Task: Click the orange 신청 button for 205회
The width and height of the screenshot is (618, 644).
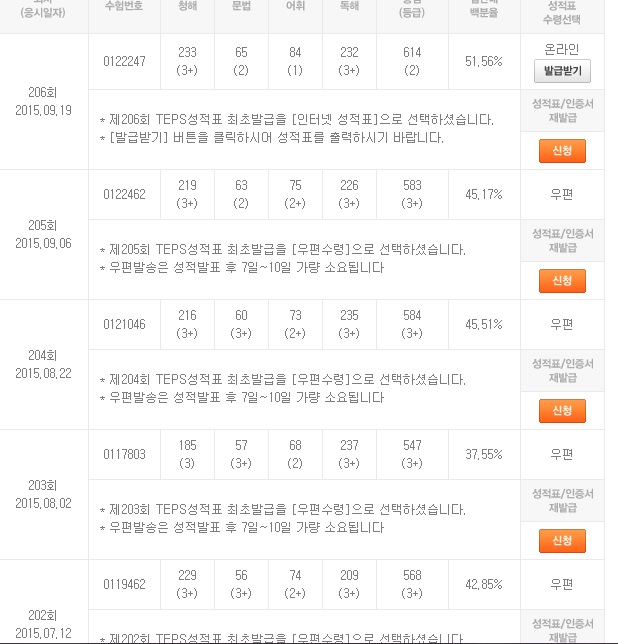Action: 562,281
